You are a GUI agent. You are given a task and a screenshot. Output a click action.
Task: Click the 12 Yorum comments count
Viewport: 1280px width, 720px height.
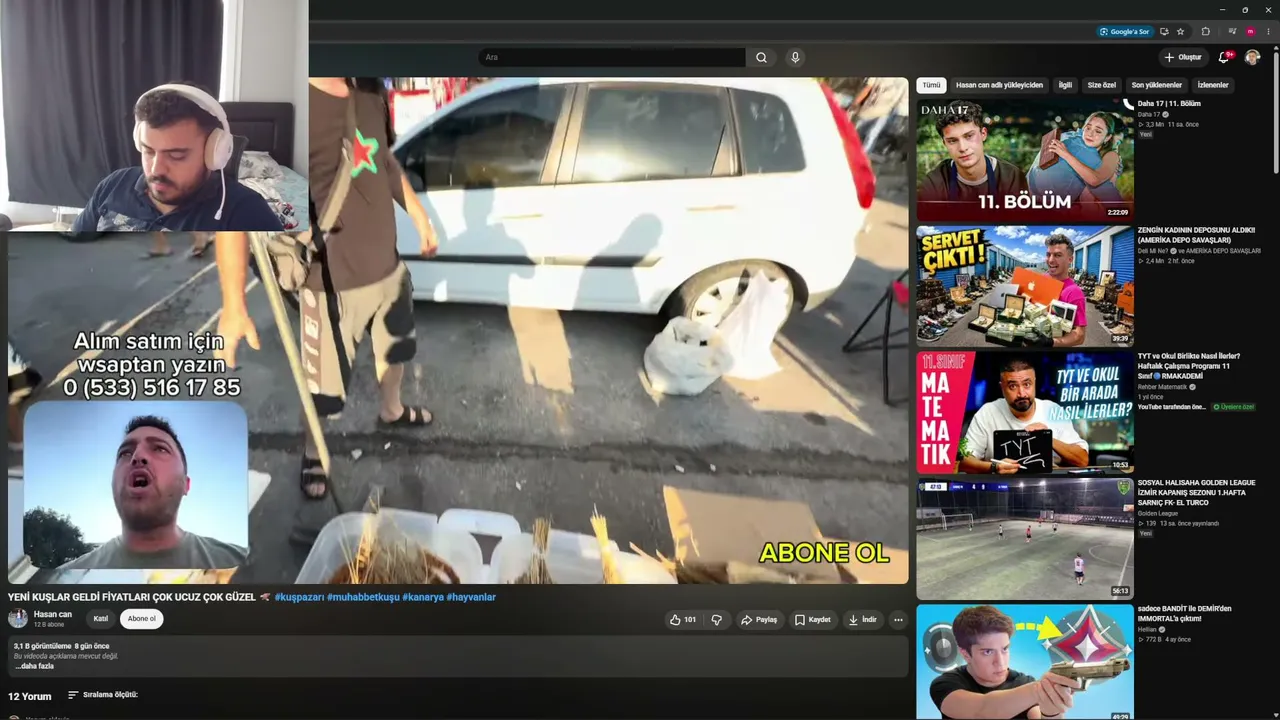pos(30,696)
